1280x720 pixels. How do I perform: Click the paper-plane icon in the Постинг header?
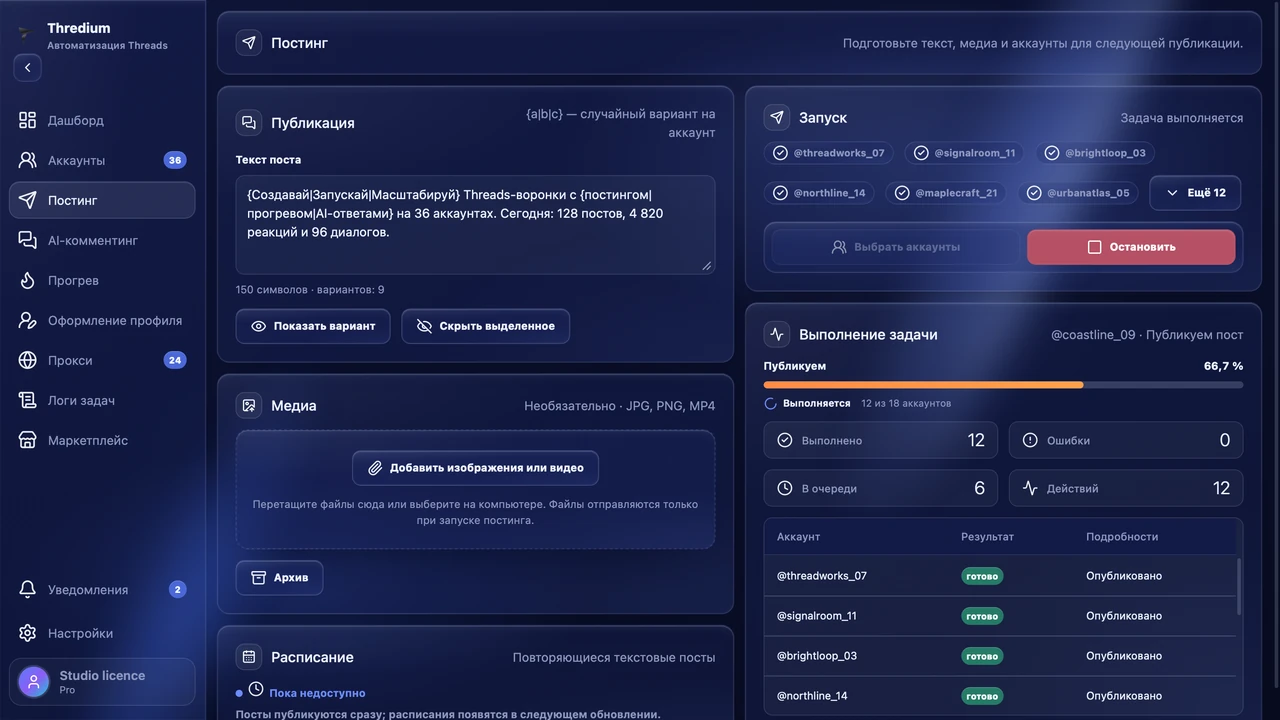(249, 43)
